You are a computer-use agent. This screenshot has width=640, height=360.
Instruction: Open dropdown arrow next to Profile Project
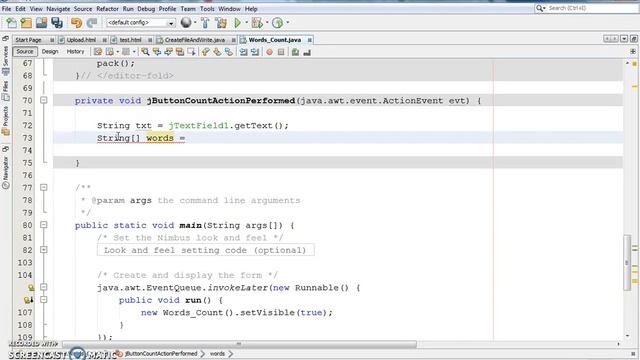(288, 23)
